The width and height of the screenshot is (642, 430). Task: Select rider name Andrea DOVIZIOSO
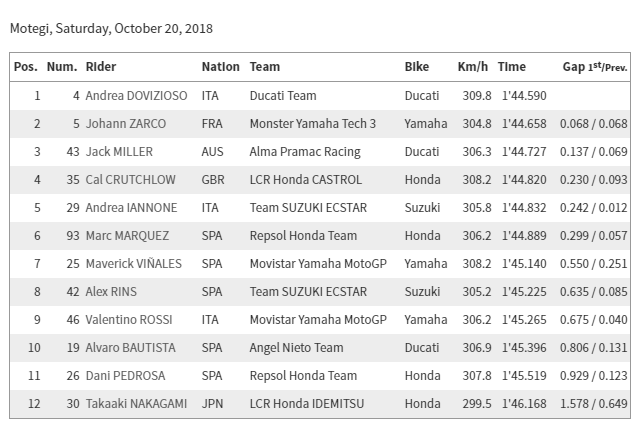pyautogui.click(x=136, y=96)
